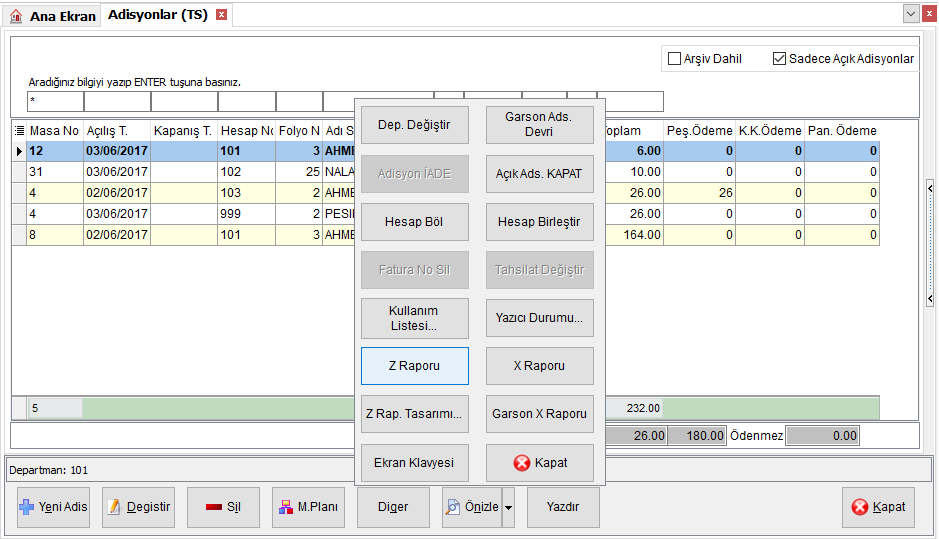This screenshot has width=939, height=539.
Task: Open Garson X Raporu
Action: click(x=540, y=414)
